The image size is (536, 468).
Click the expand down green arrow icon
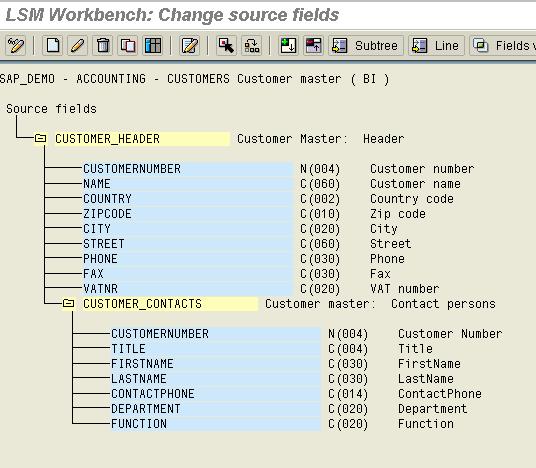coord(288,45)
